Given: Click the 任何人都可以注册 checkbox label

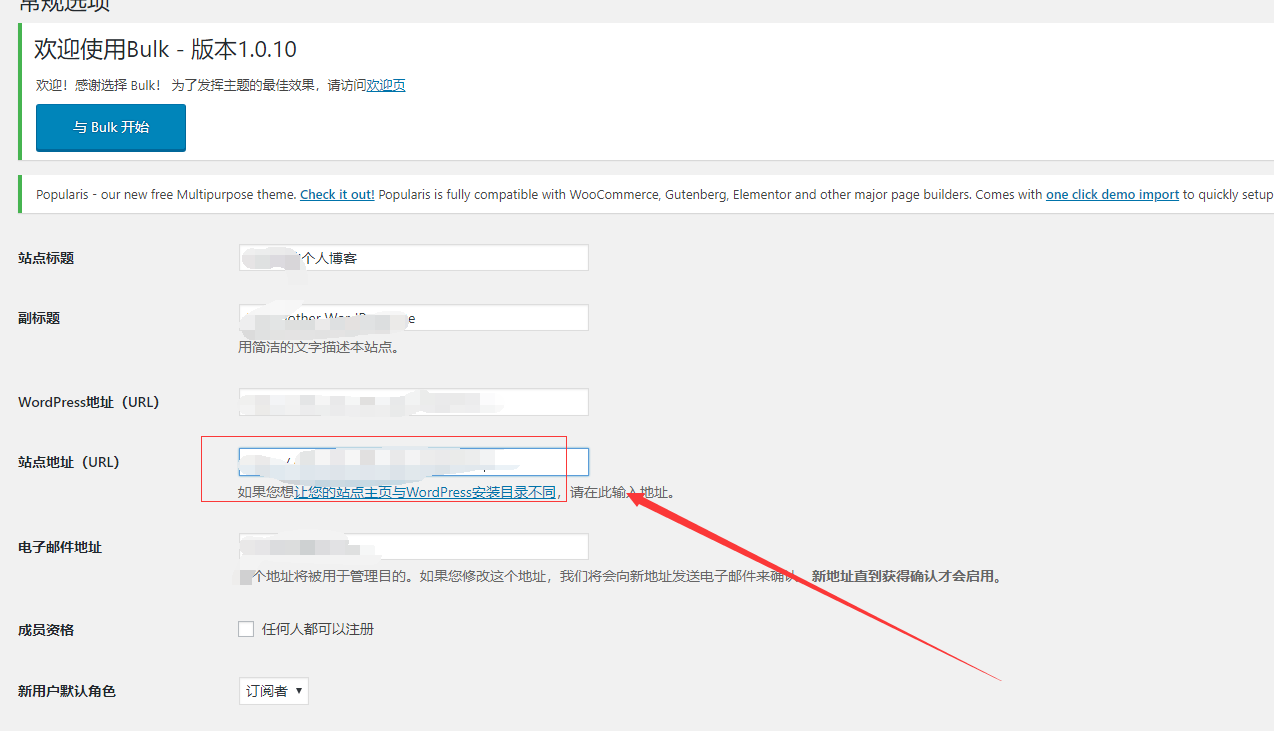Looking at the screenshot, I should [x=318, y=629].
